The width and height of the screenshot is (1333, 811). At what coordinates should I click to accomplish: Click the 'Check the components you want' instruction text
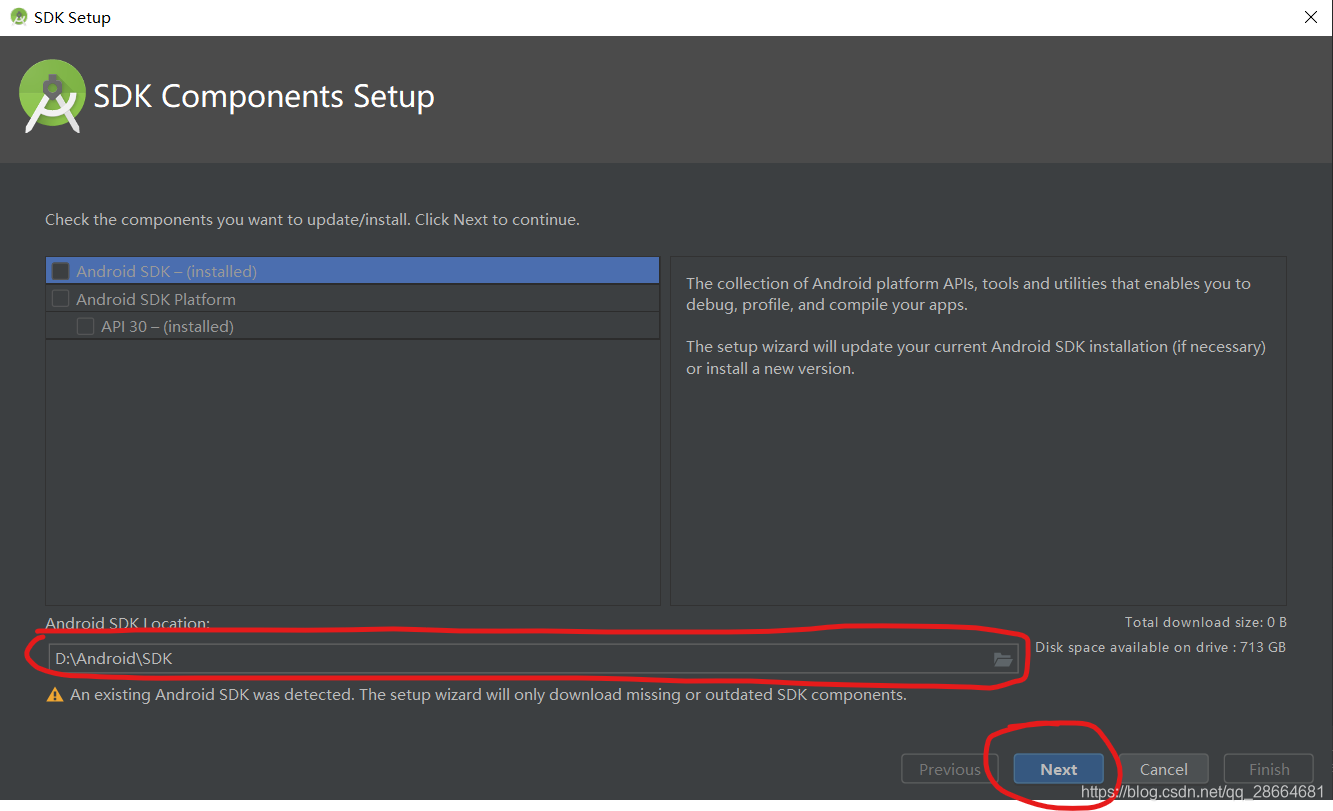[312, 219]
